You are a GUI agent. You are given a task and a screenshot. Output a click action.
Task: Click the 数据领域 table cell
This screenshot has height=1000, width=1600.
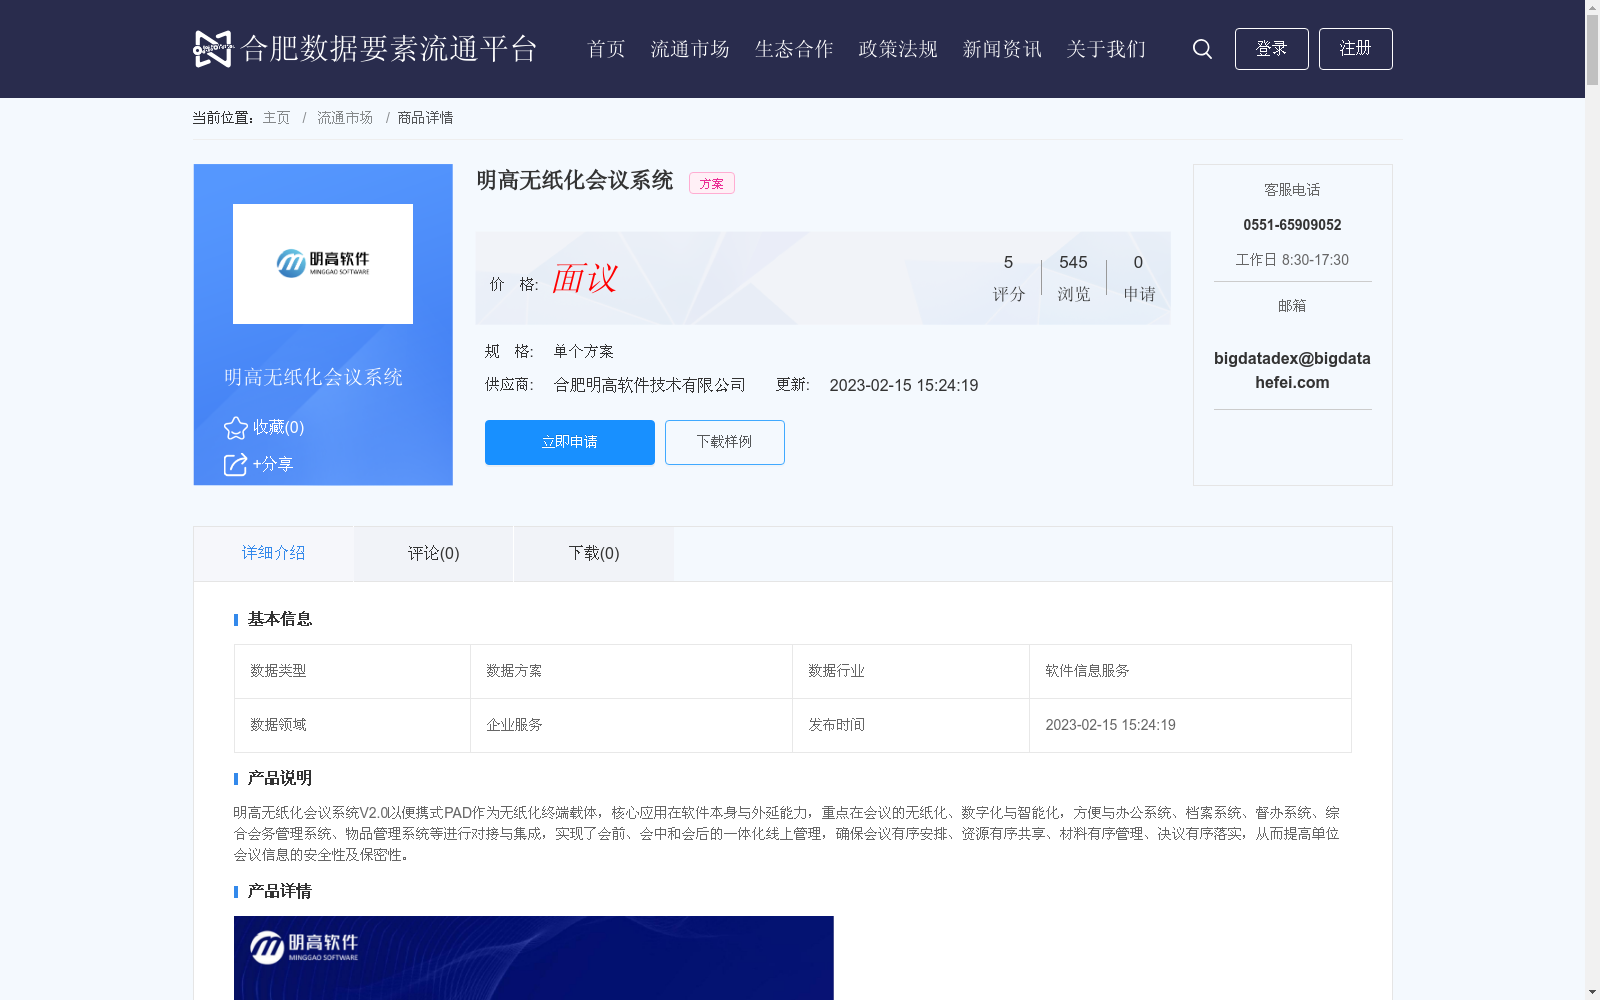coord(352,725)
